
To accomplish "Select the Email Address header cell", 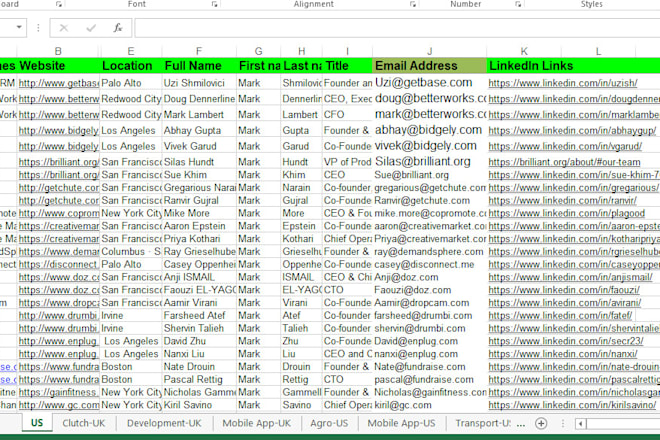I will point(429,66).
